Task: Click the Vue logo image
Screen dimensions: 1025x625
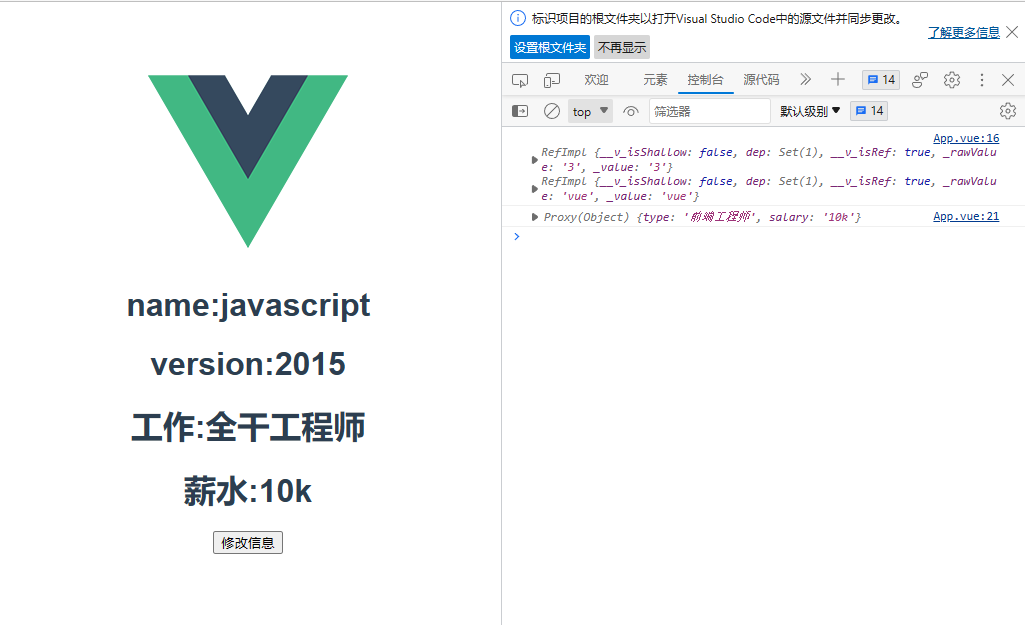Action: pyautogui.click(x=248, y=161)
